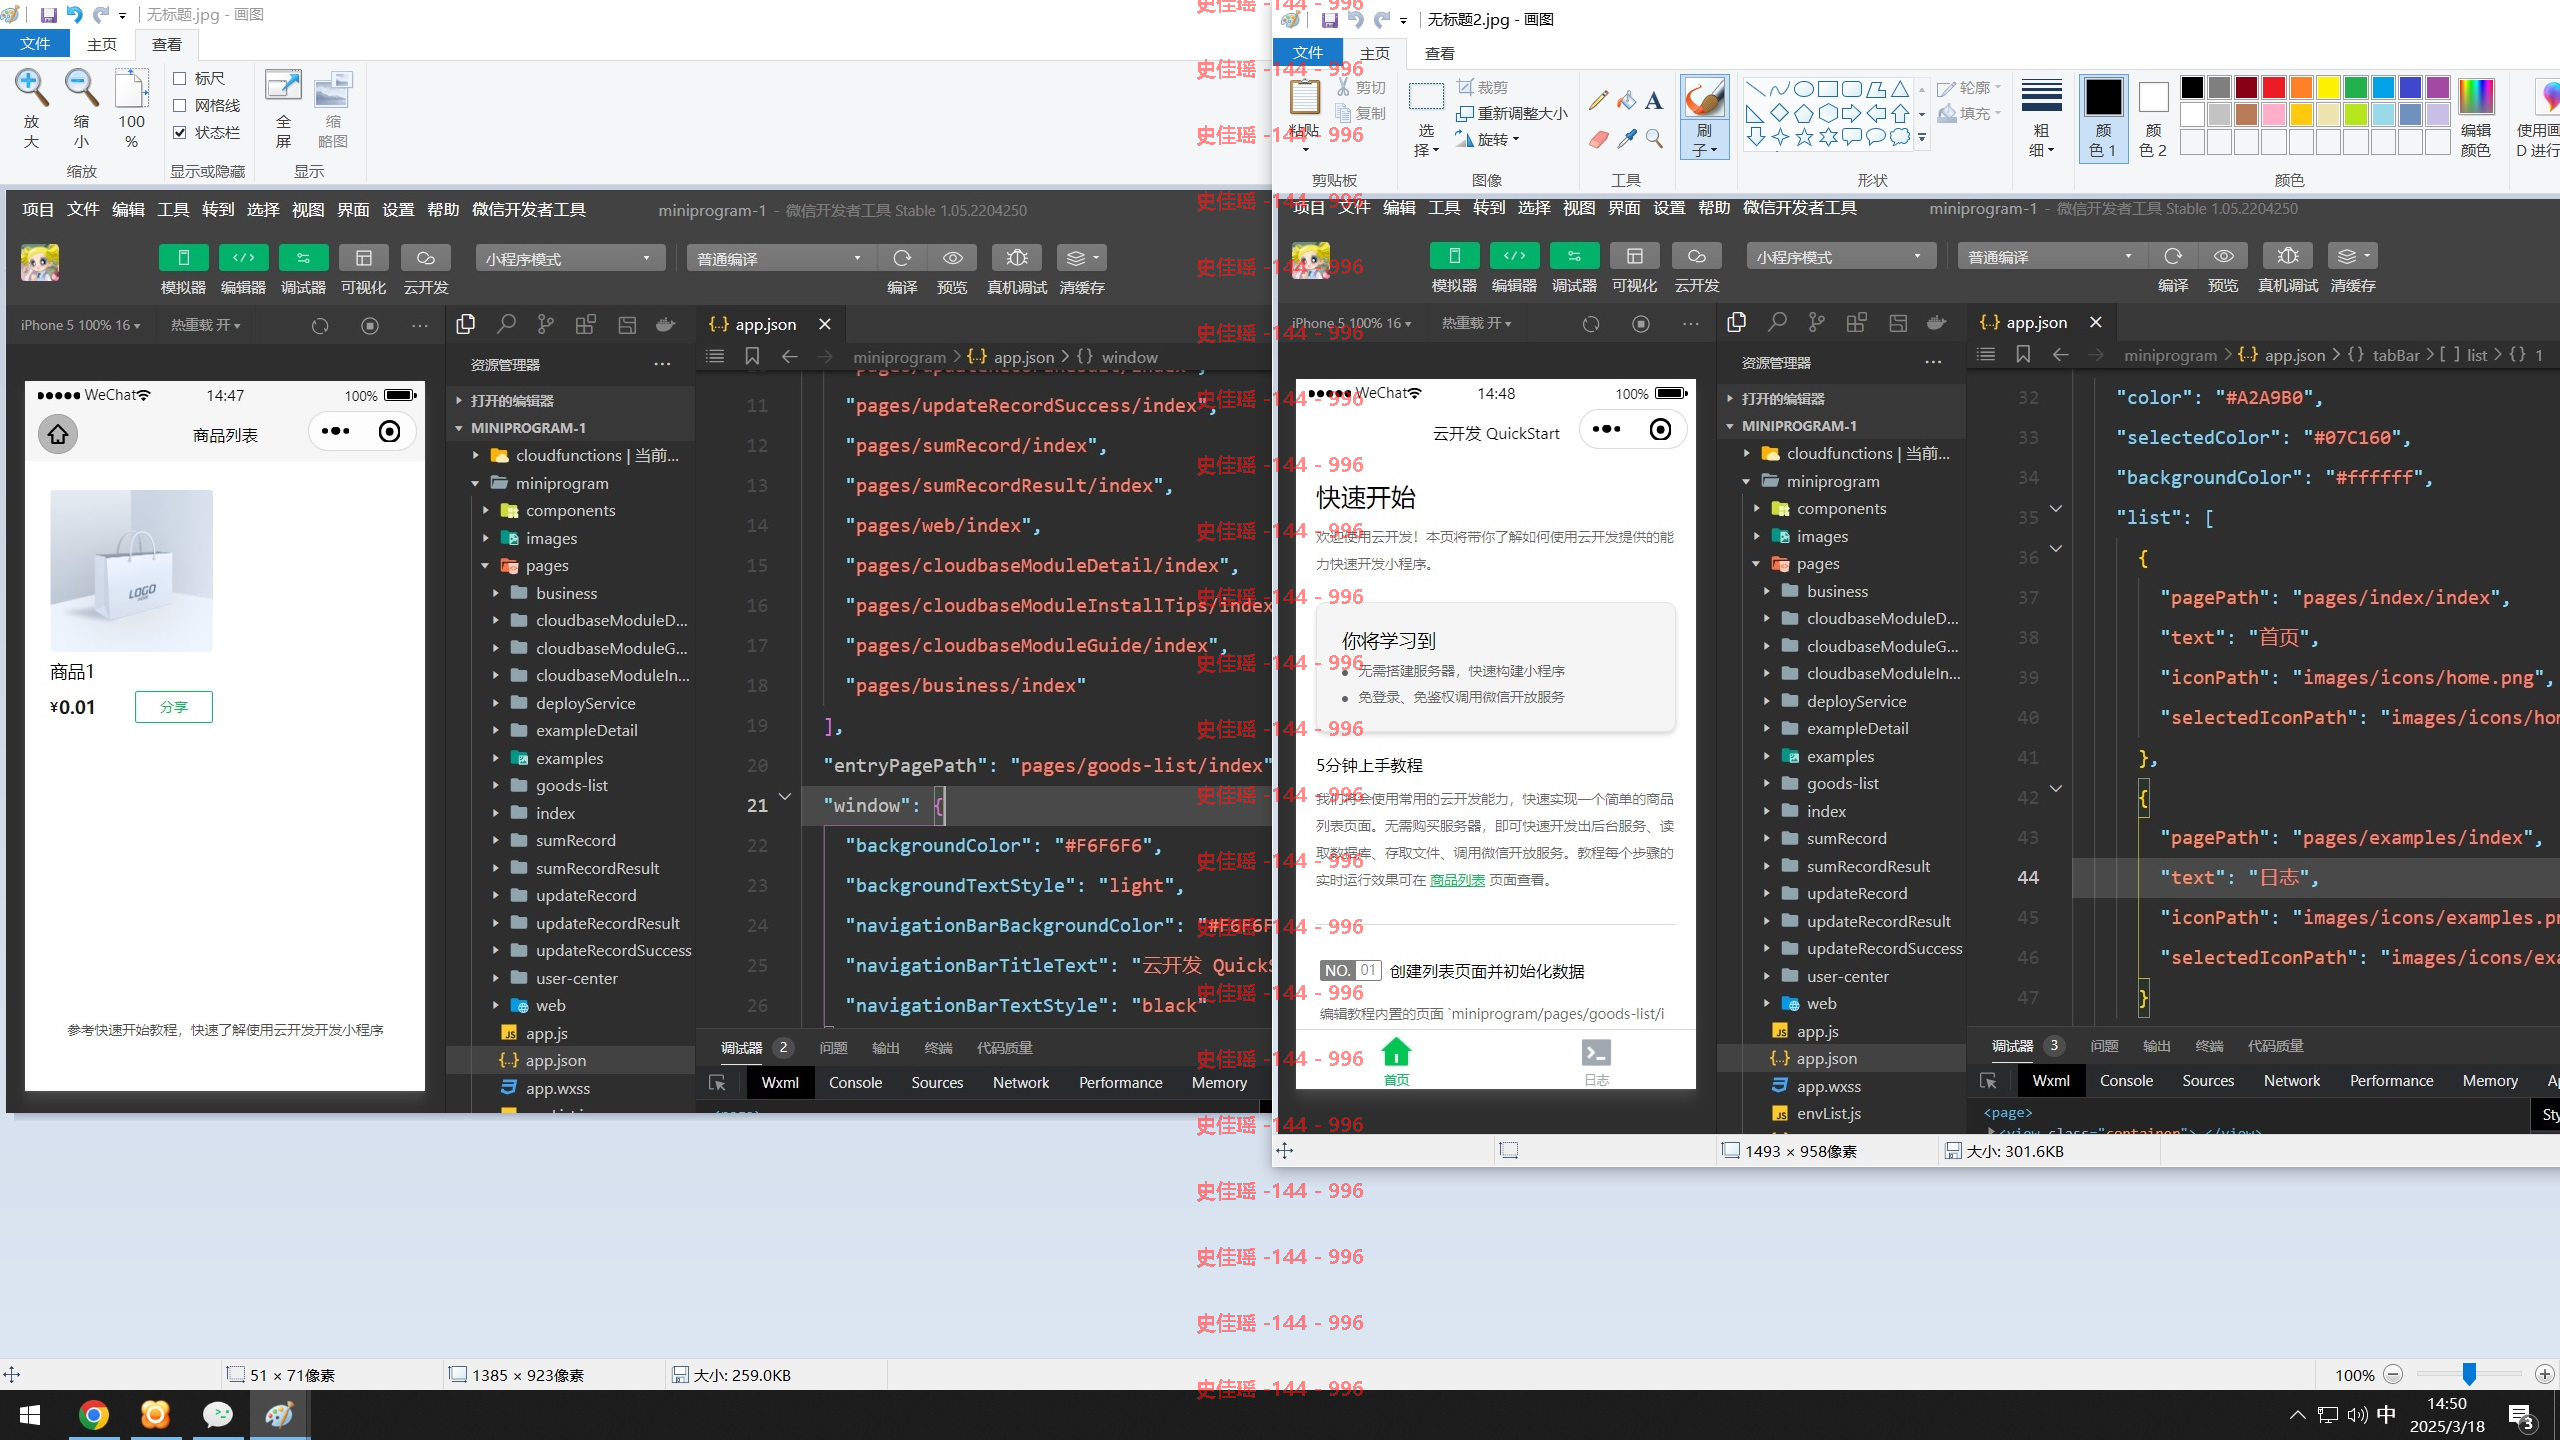Open the 文件 tab in left Paint
The height and width of the screenshot is (1440, 2560).
tap(34, 44)
